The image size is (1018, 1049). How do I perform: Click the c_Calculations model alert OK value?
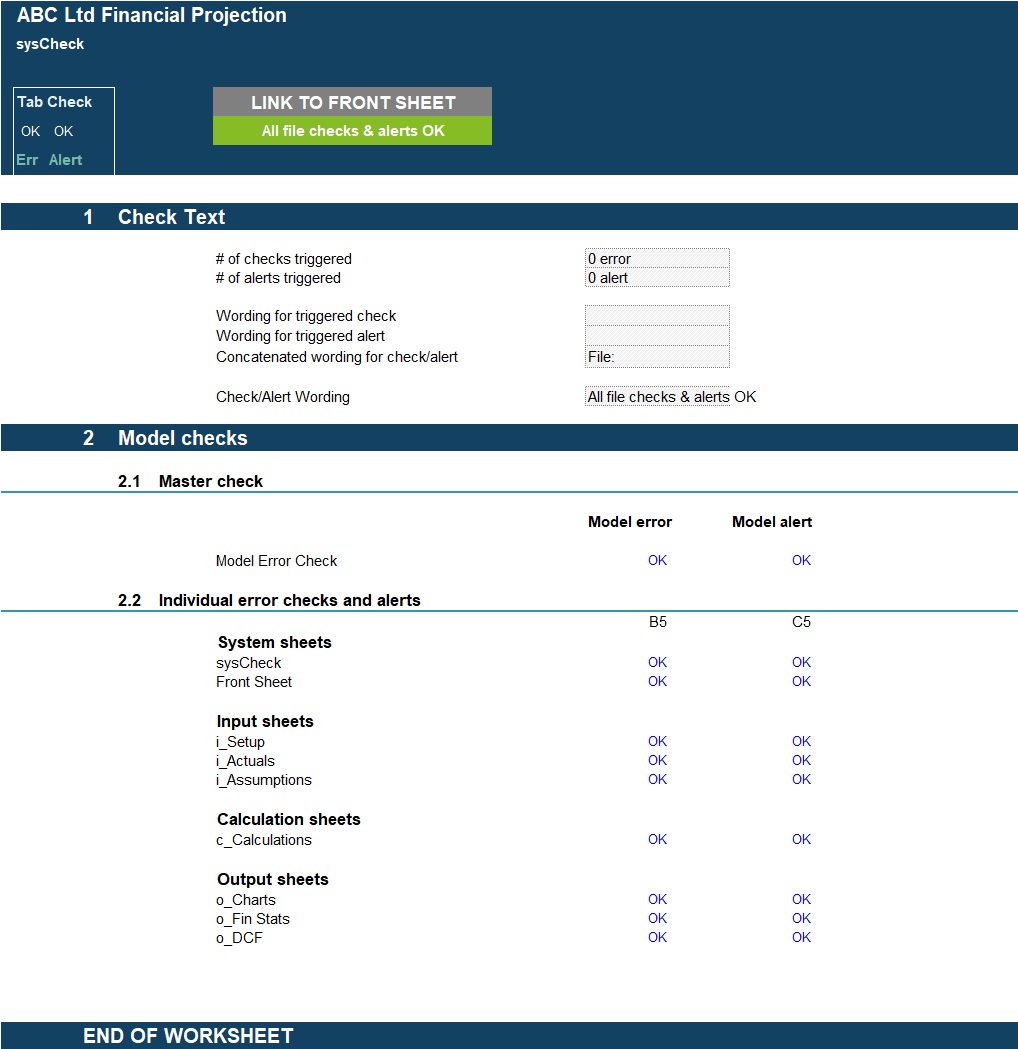[801, 840]
